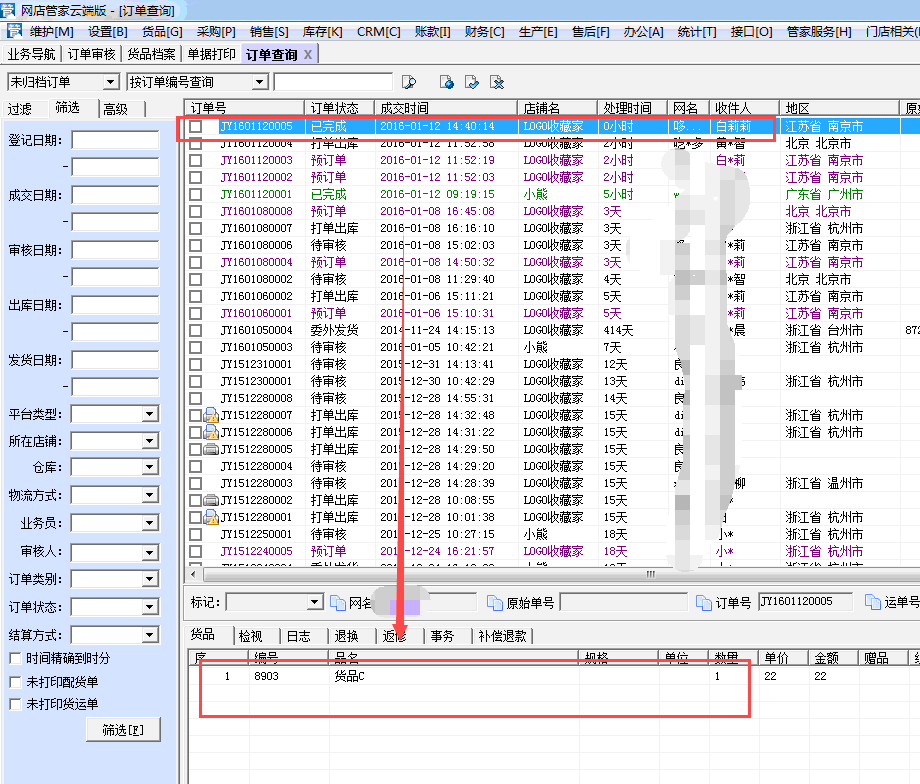Check the 未打印配货单 option

15,681
